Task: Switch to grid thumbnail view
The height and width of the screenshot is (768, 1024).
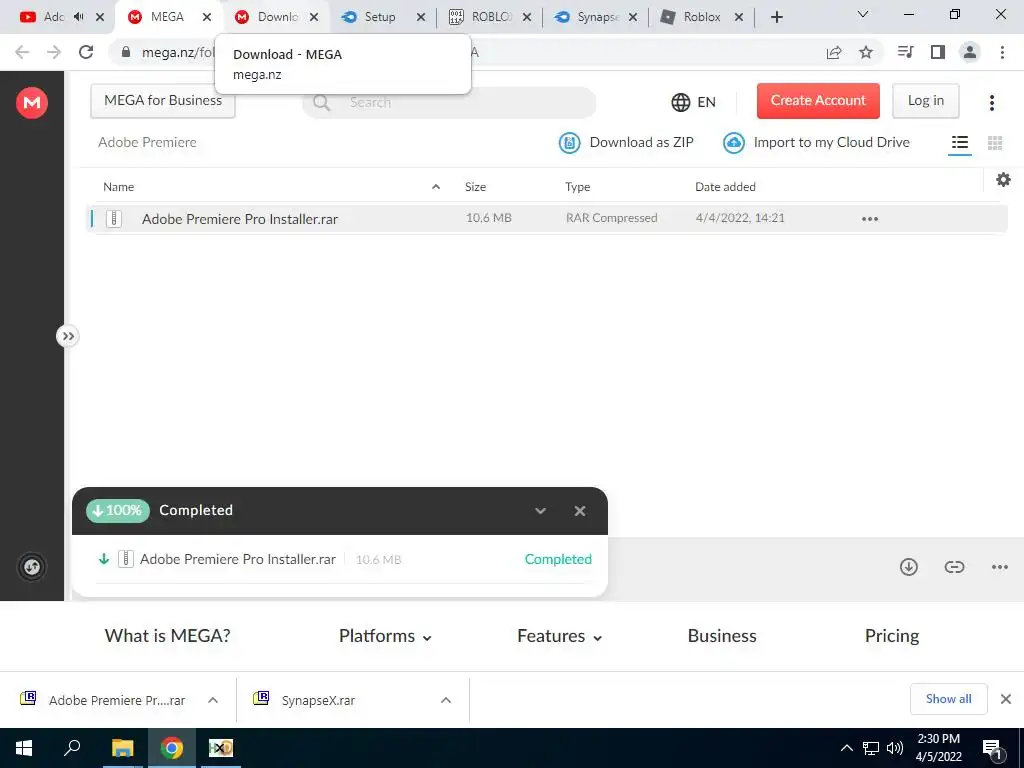Action: (x=995, y=142)
